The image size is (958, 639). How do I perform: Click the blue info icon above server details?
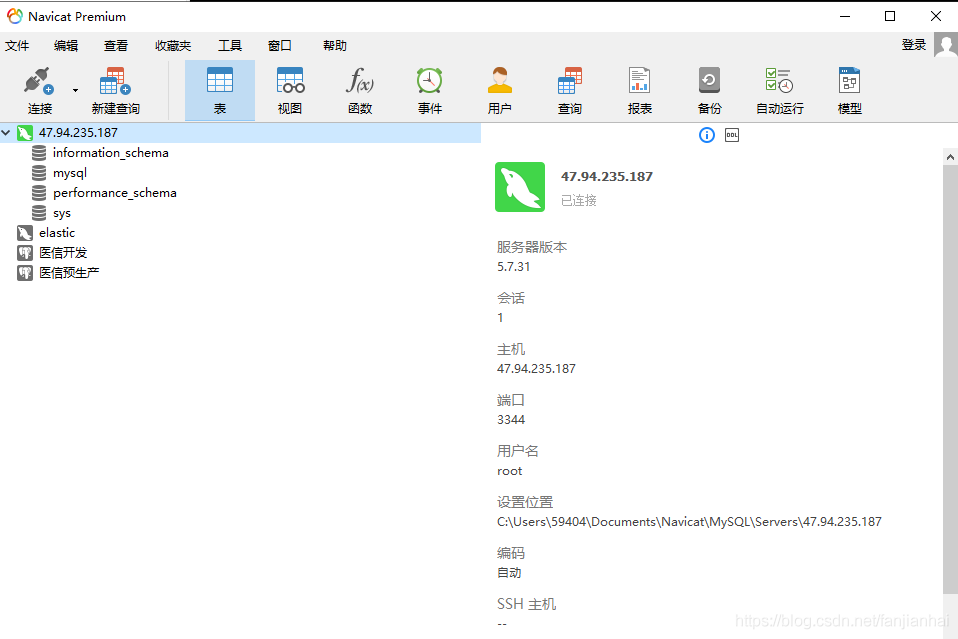[x=707, y=134]
